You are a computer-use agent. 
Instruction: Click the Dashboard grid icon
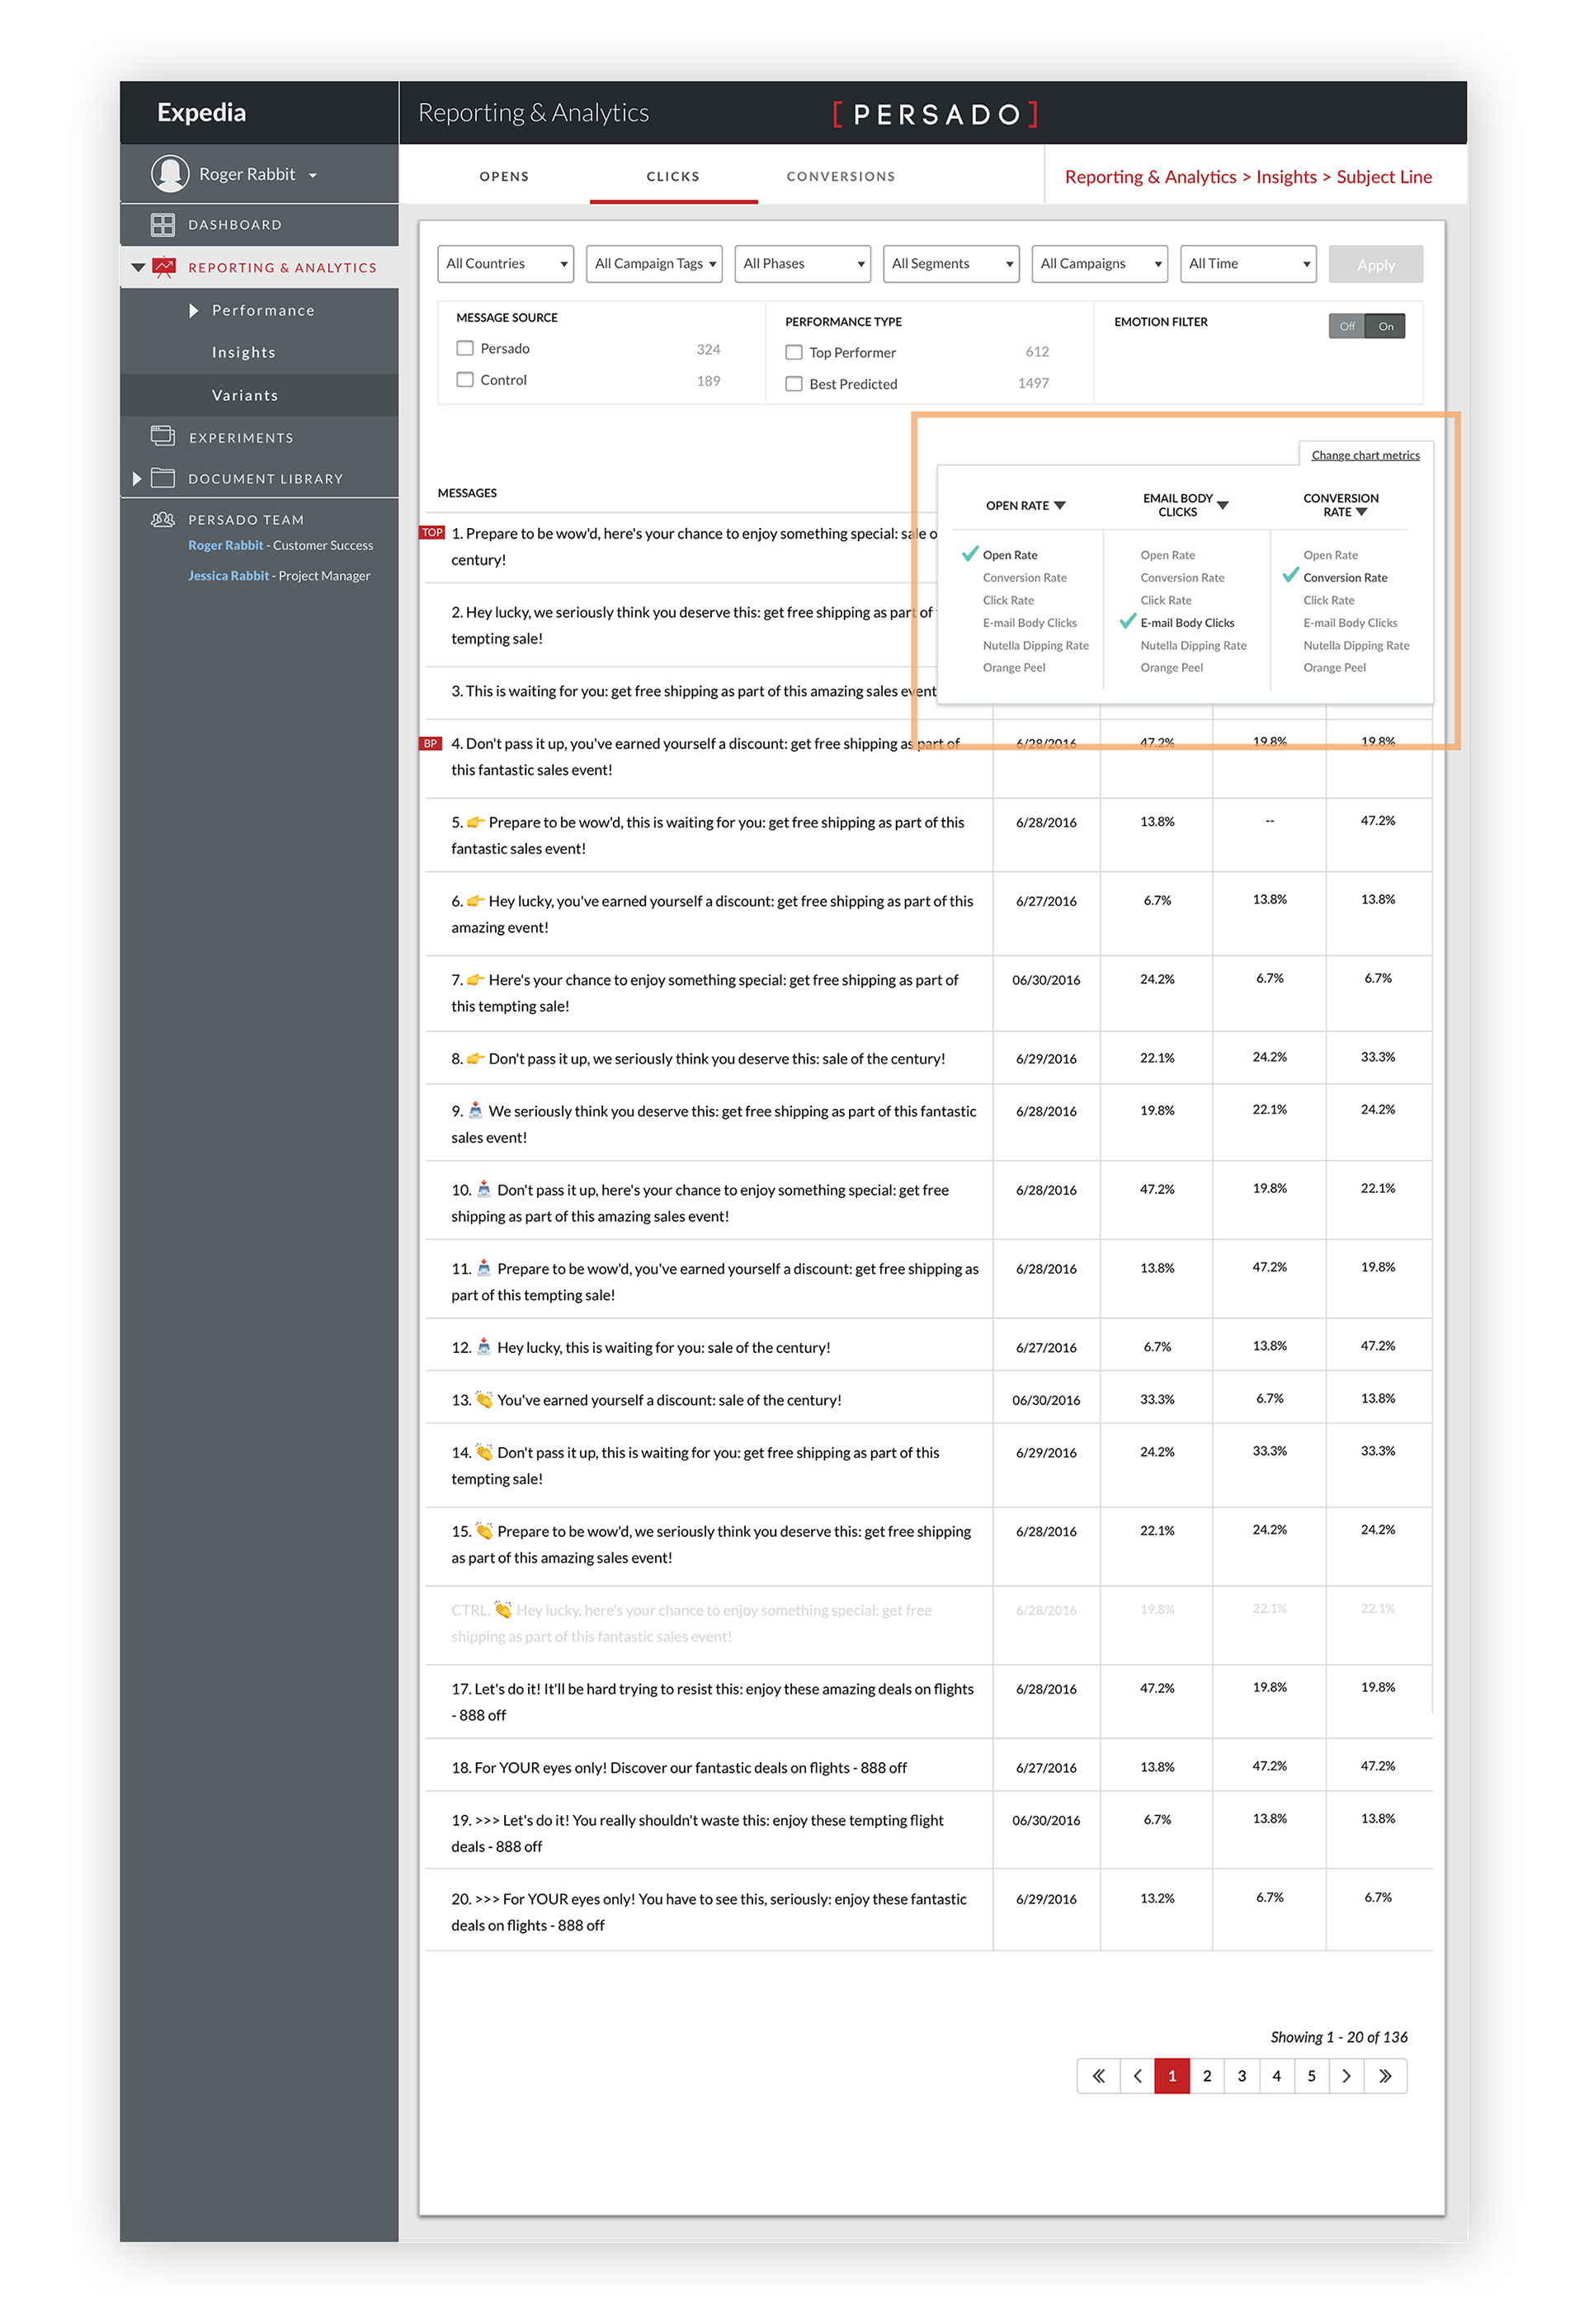(162, 225)
